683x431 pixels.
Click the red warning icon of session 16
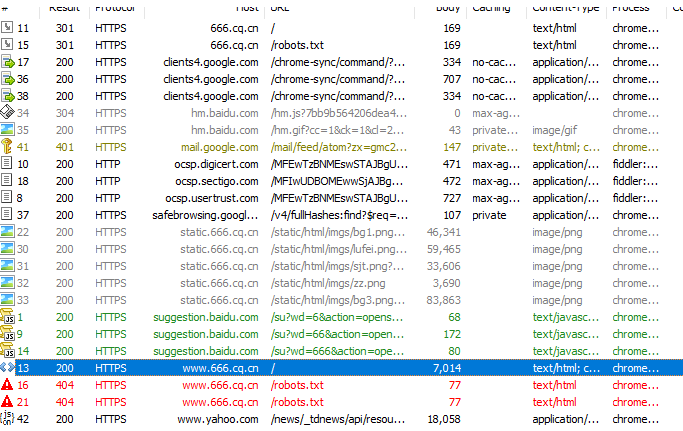tap(7, 384)
